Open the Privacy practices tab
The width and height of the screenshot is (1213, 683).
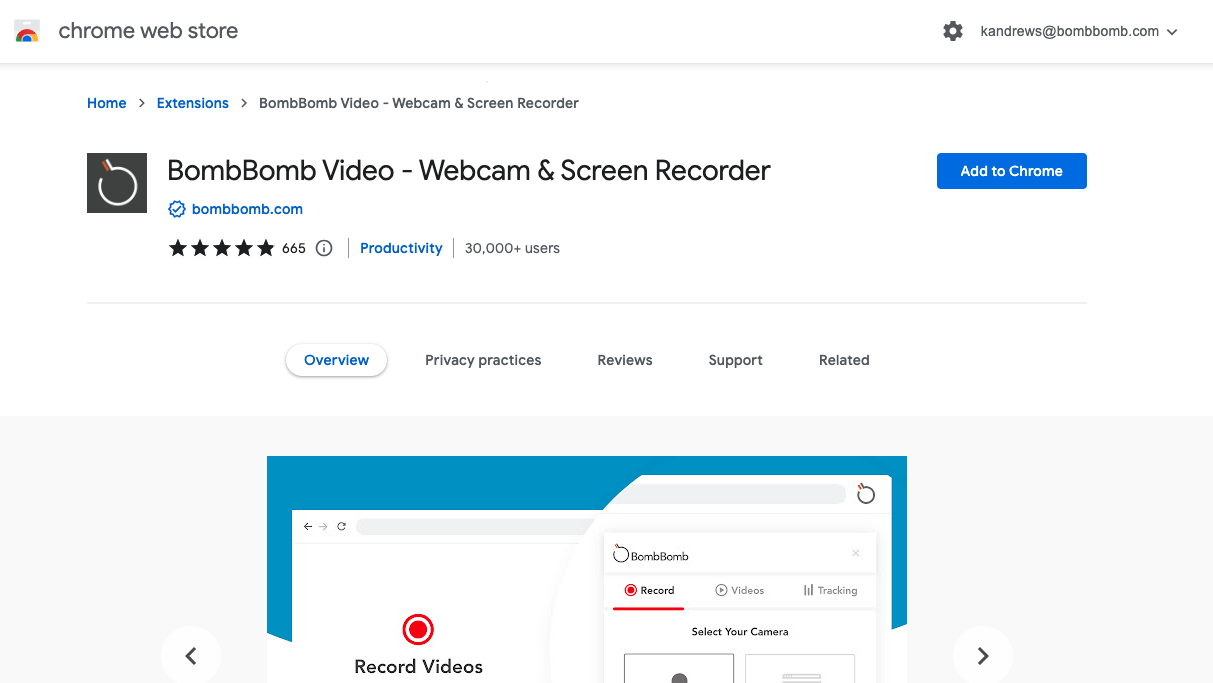[x=483, y=360]
